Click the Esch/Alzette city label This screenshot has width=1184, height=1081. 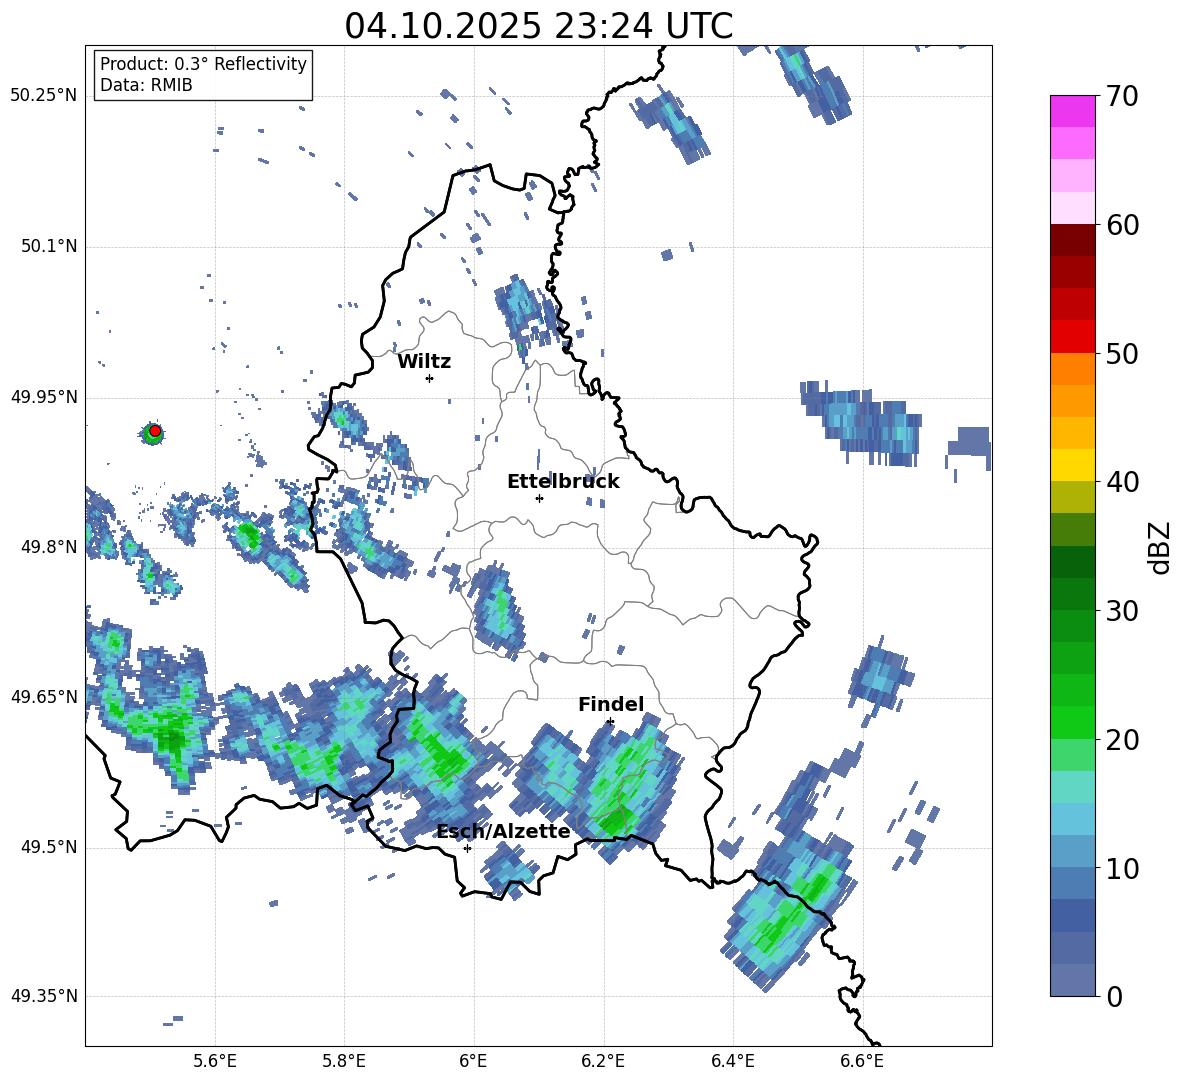click(x=504, y=831)
